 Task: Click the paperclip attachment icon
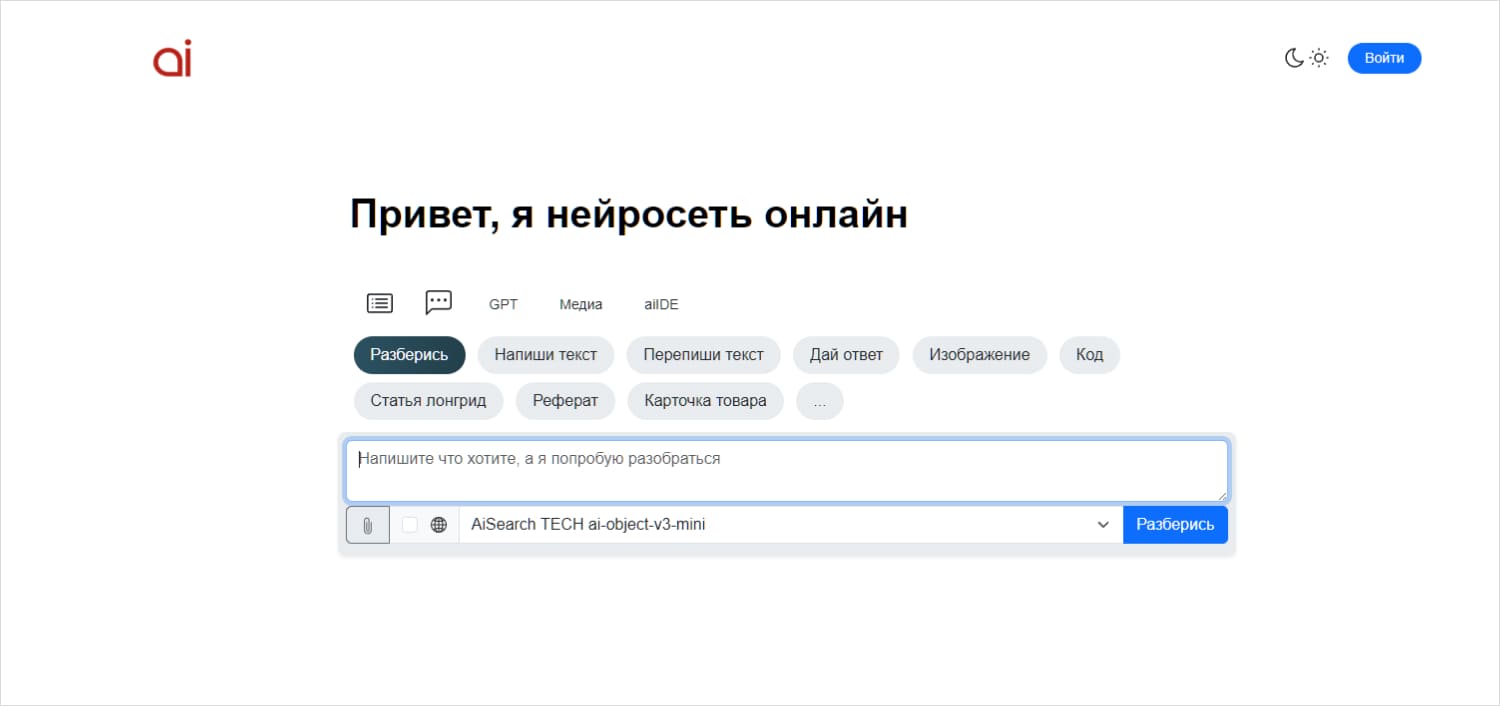(x=367, y=524)
